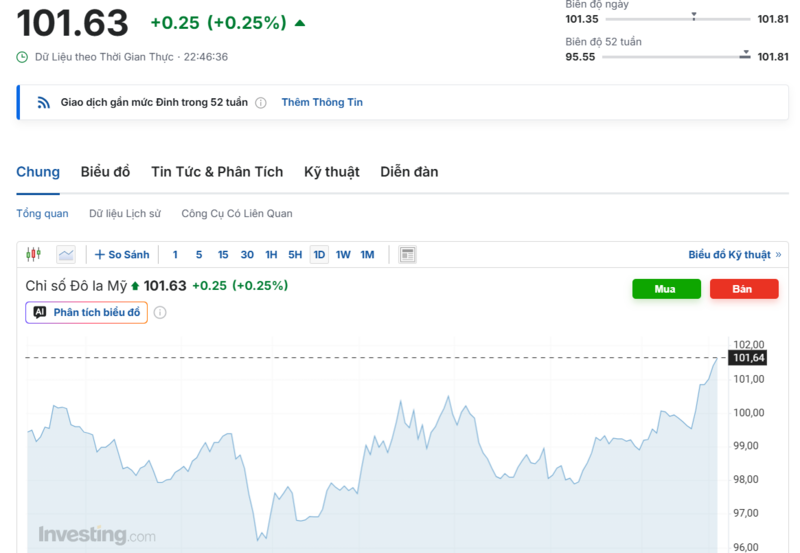Open the Biểu đồ Kỹ thuật link
The image size is (800, 553).
(729, 254)
